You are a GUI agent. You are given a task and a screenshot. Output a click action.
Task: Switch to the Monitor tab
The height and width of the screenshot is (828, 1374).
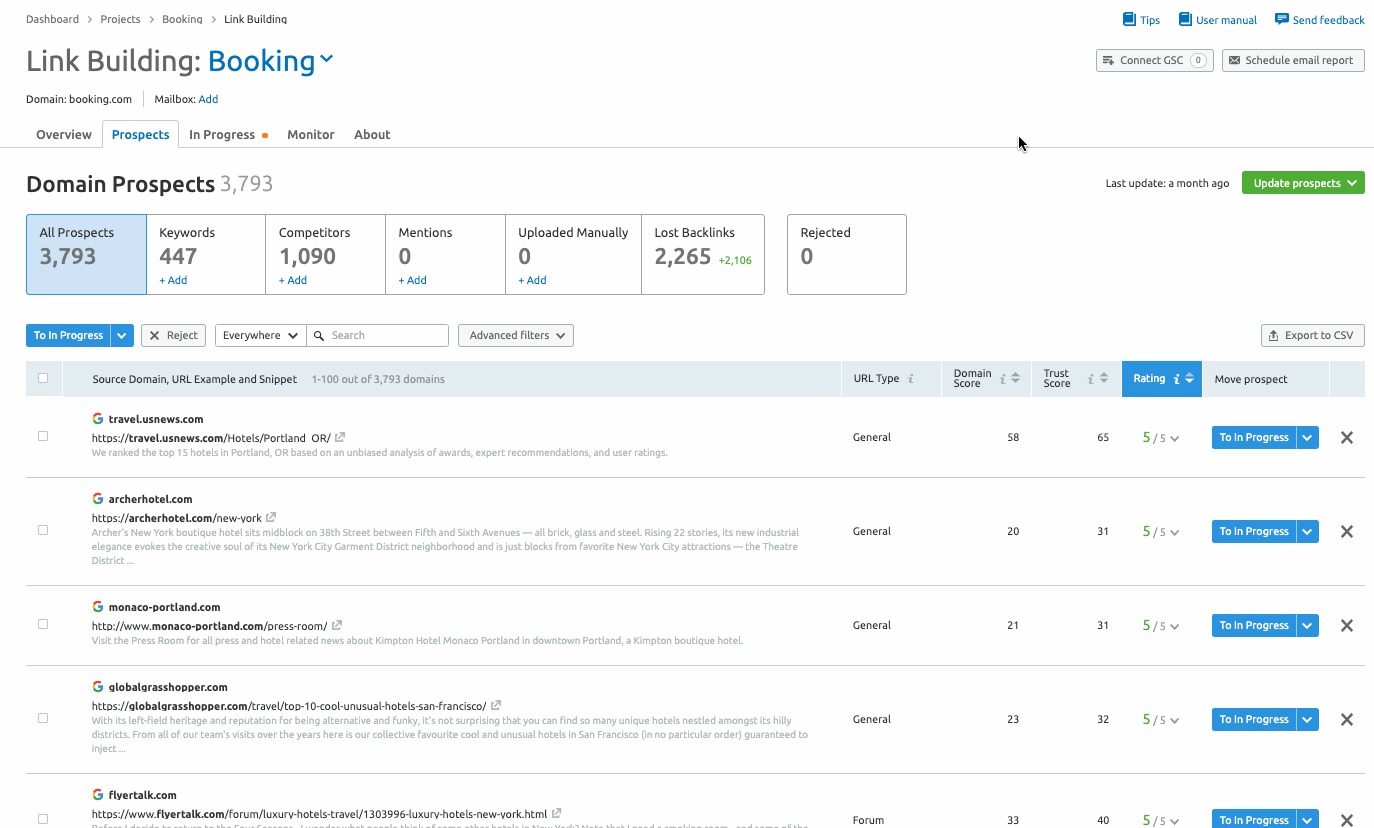311,134
